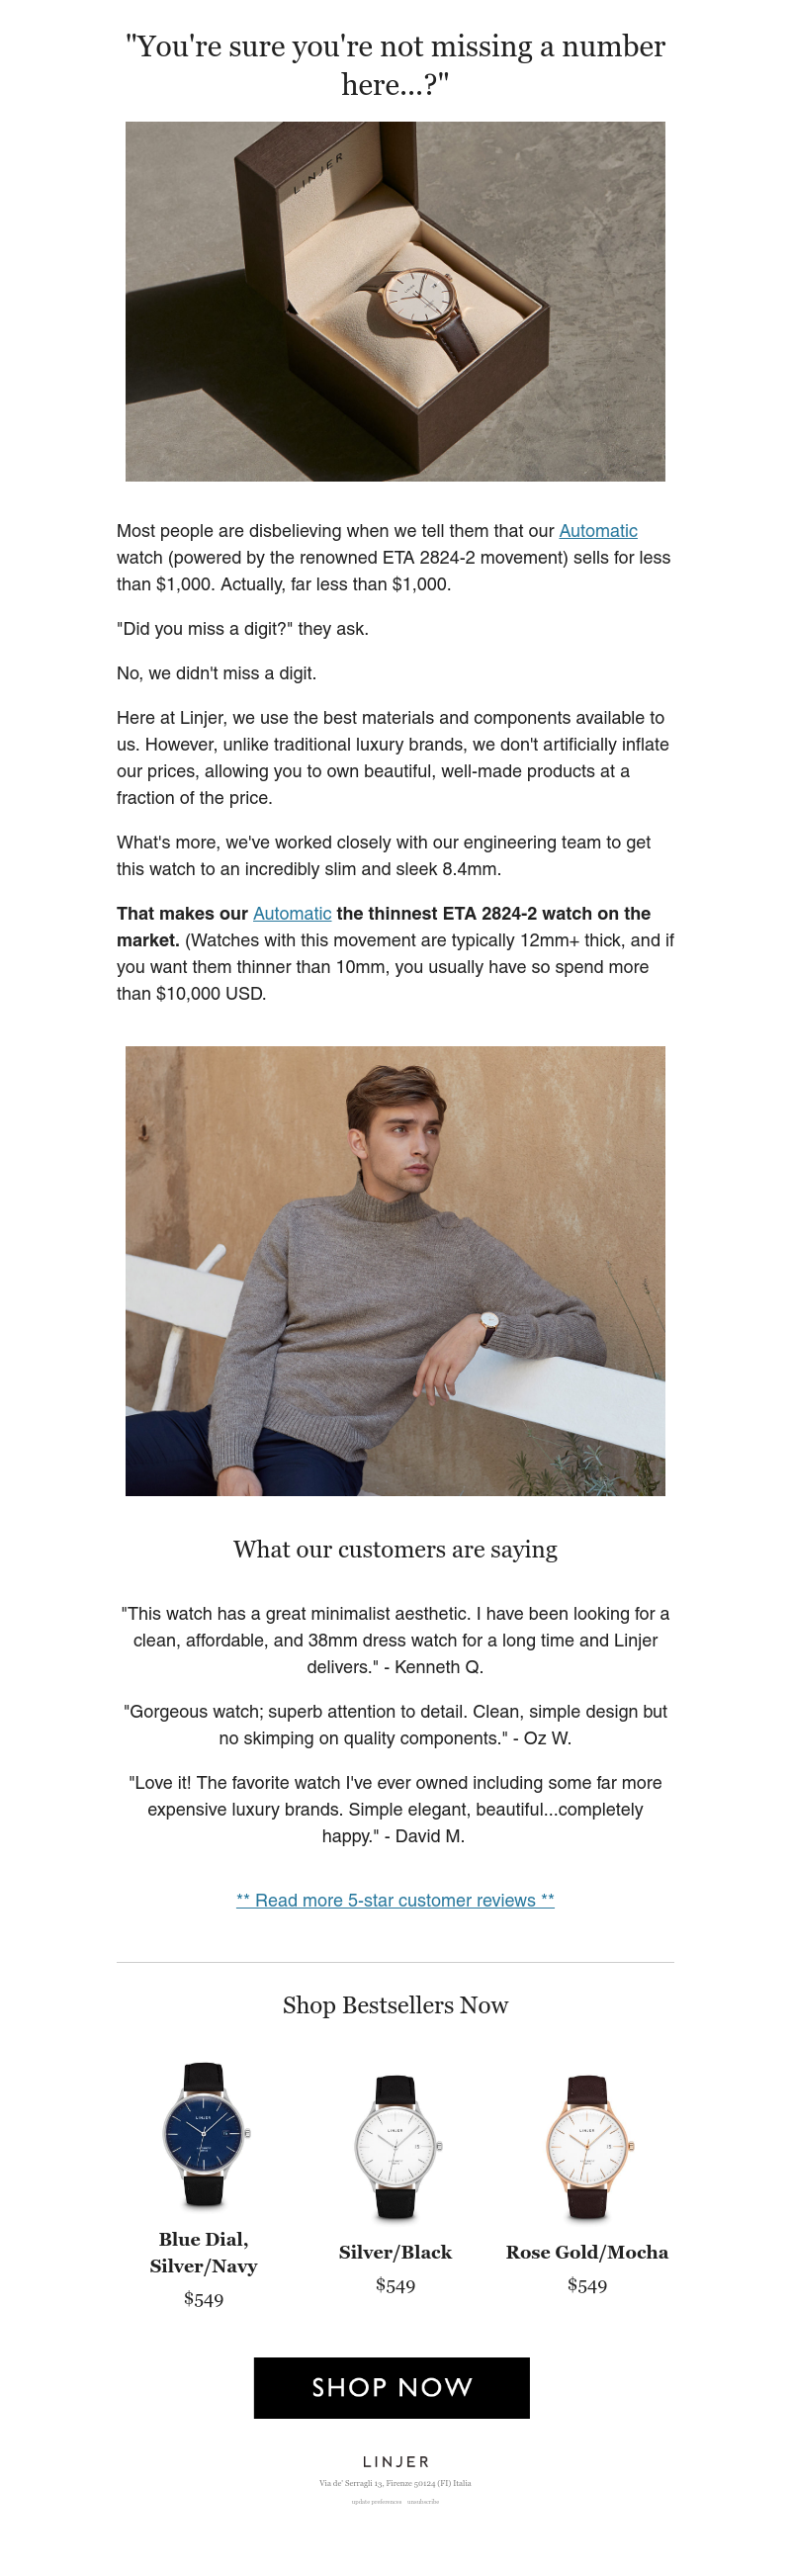Click the update preferences footer link

[x=376, y=2501]
